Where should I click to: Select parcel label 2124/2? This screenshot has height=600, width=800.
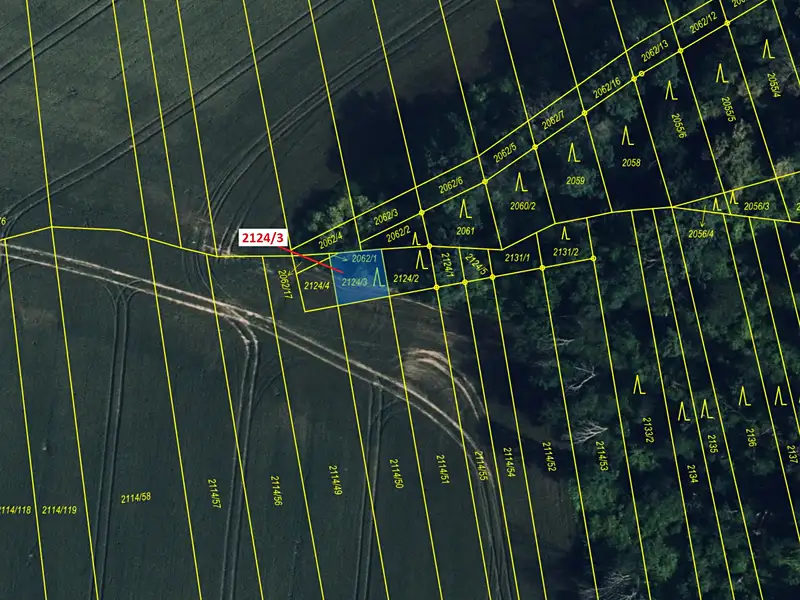406,279
